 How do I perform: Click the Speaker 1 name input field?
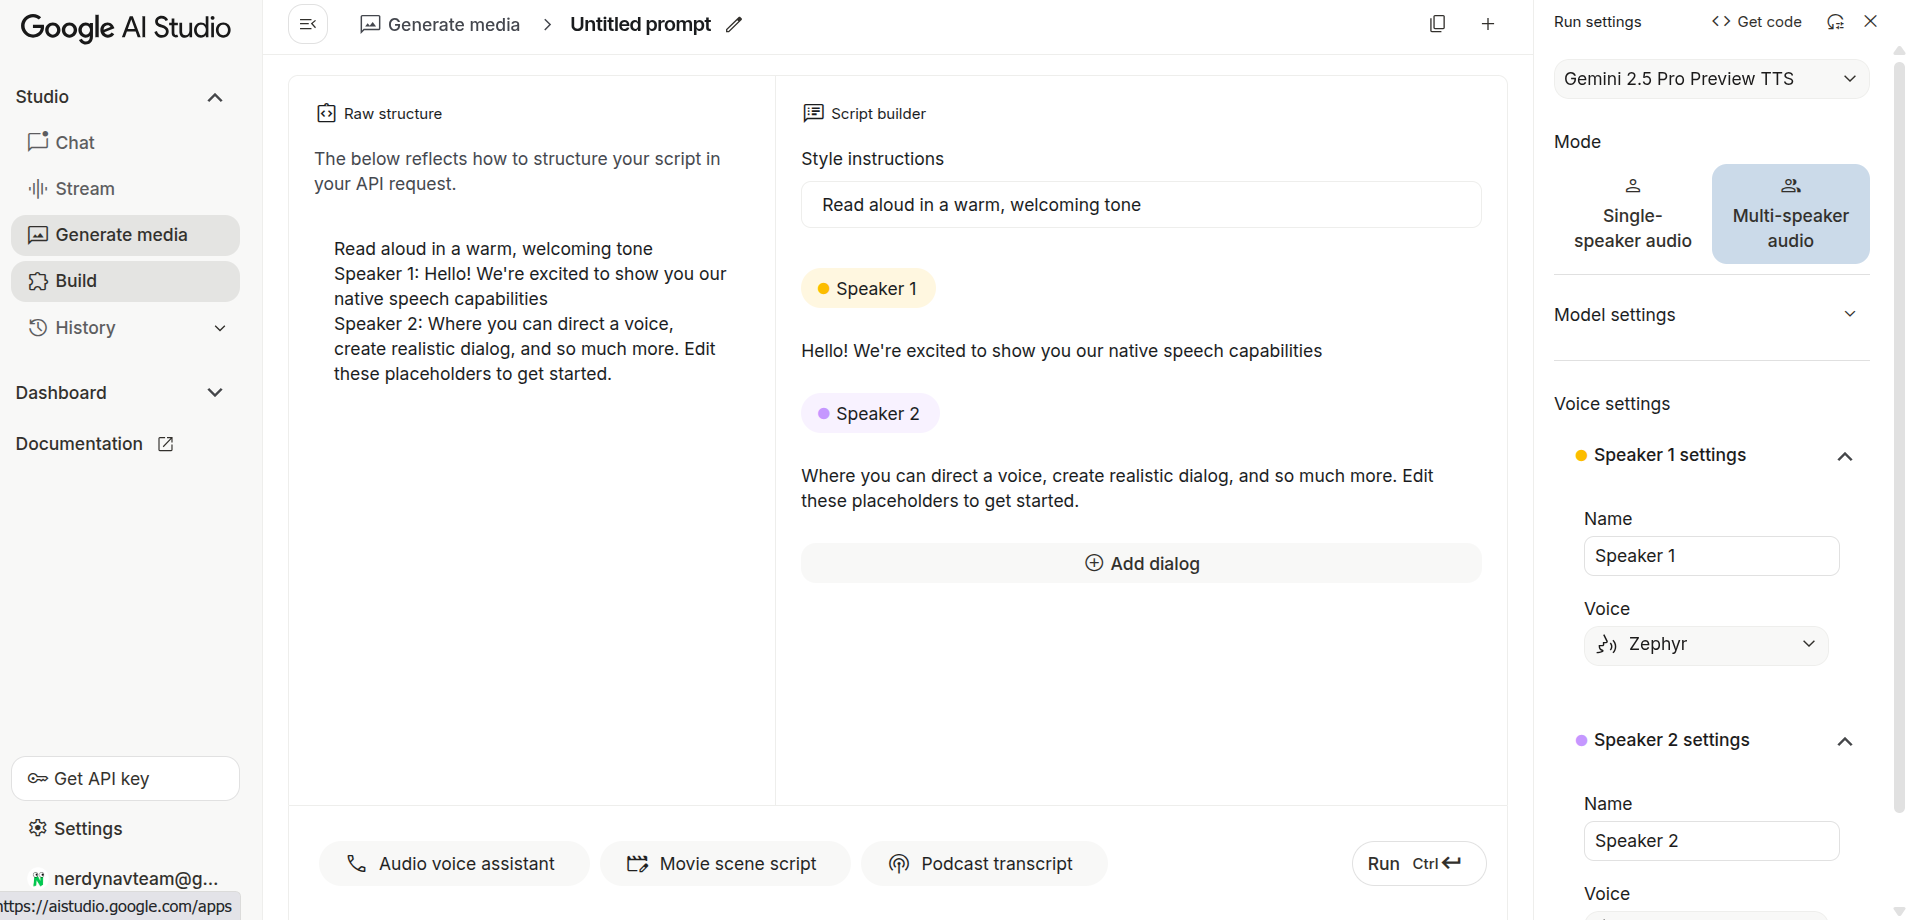[1711, 556]
